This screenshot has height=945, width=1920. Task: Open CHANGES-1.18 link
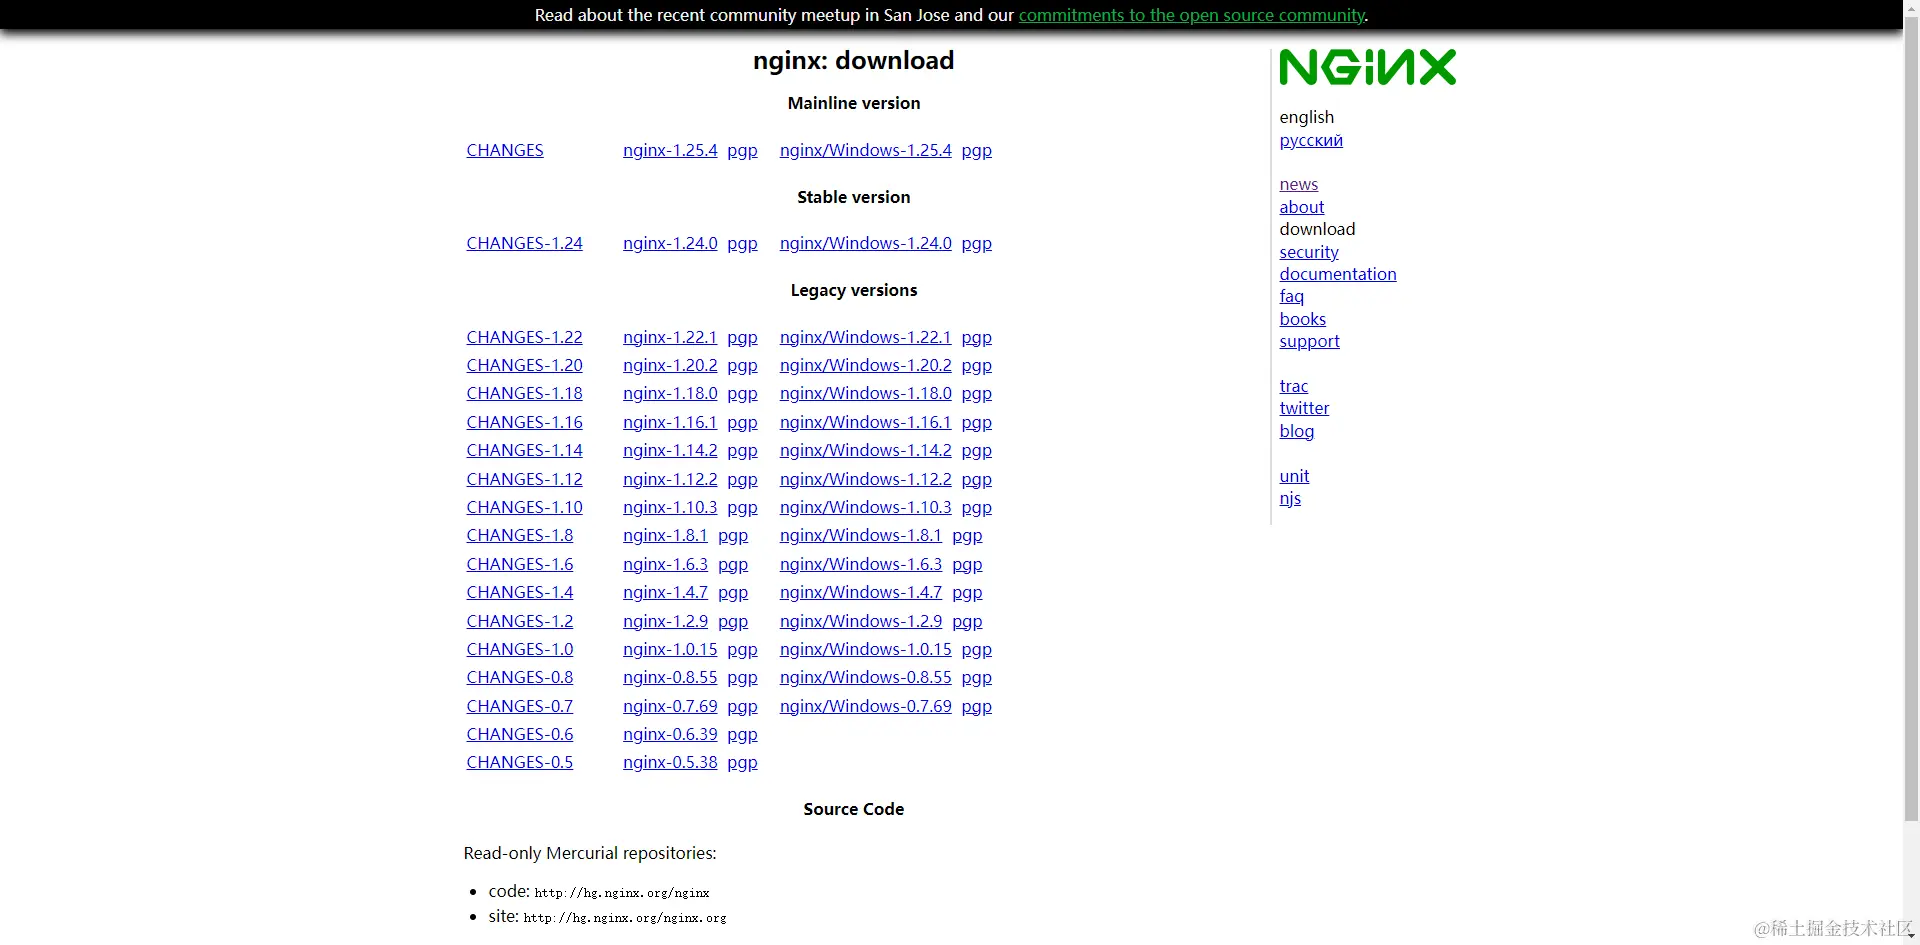point(524,393)
